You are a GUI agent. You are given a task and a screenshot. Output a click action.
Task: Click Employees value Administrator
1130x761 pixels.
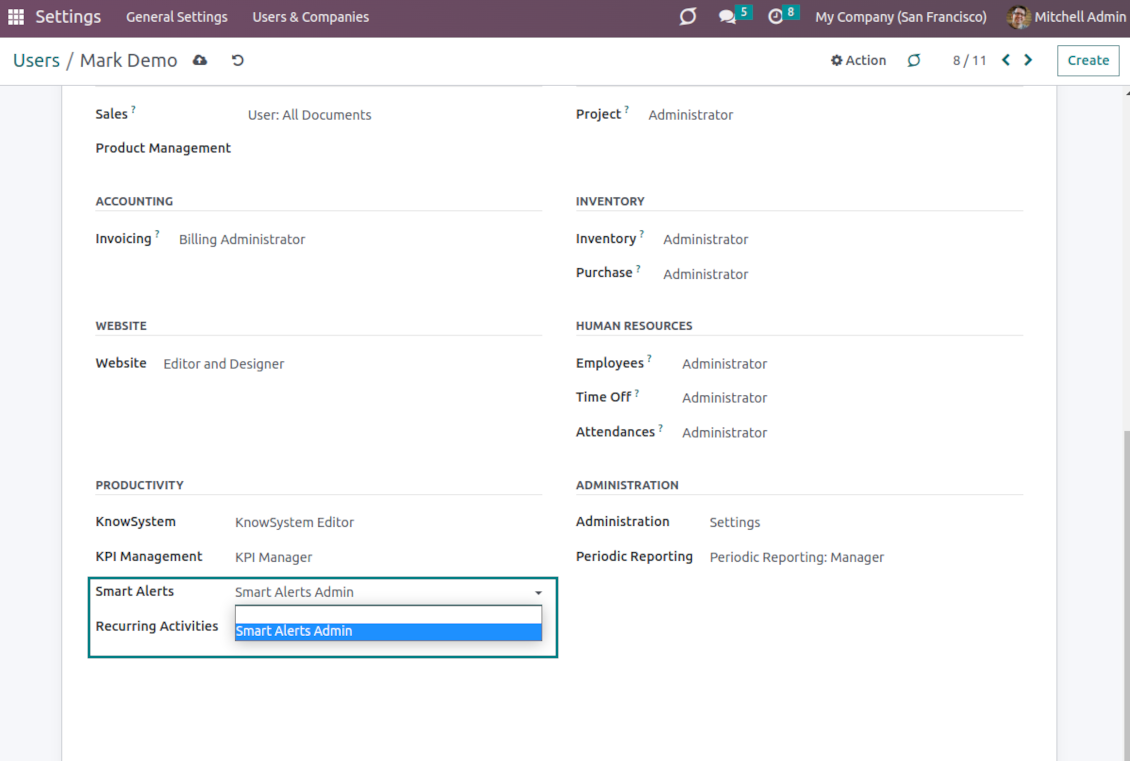725,364
